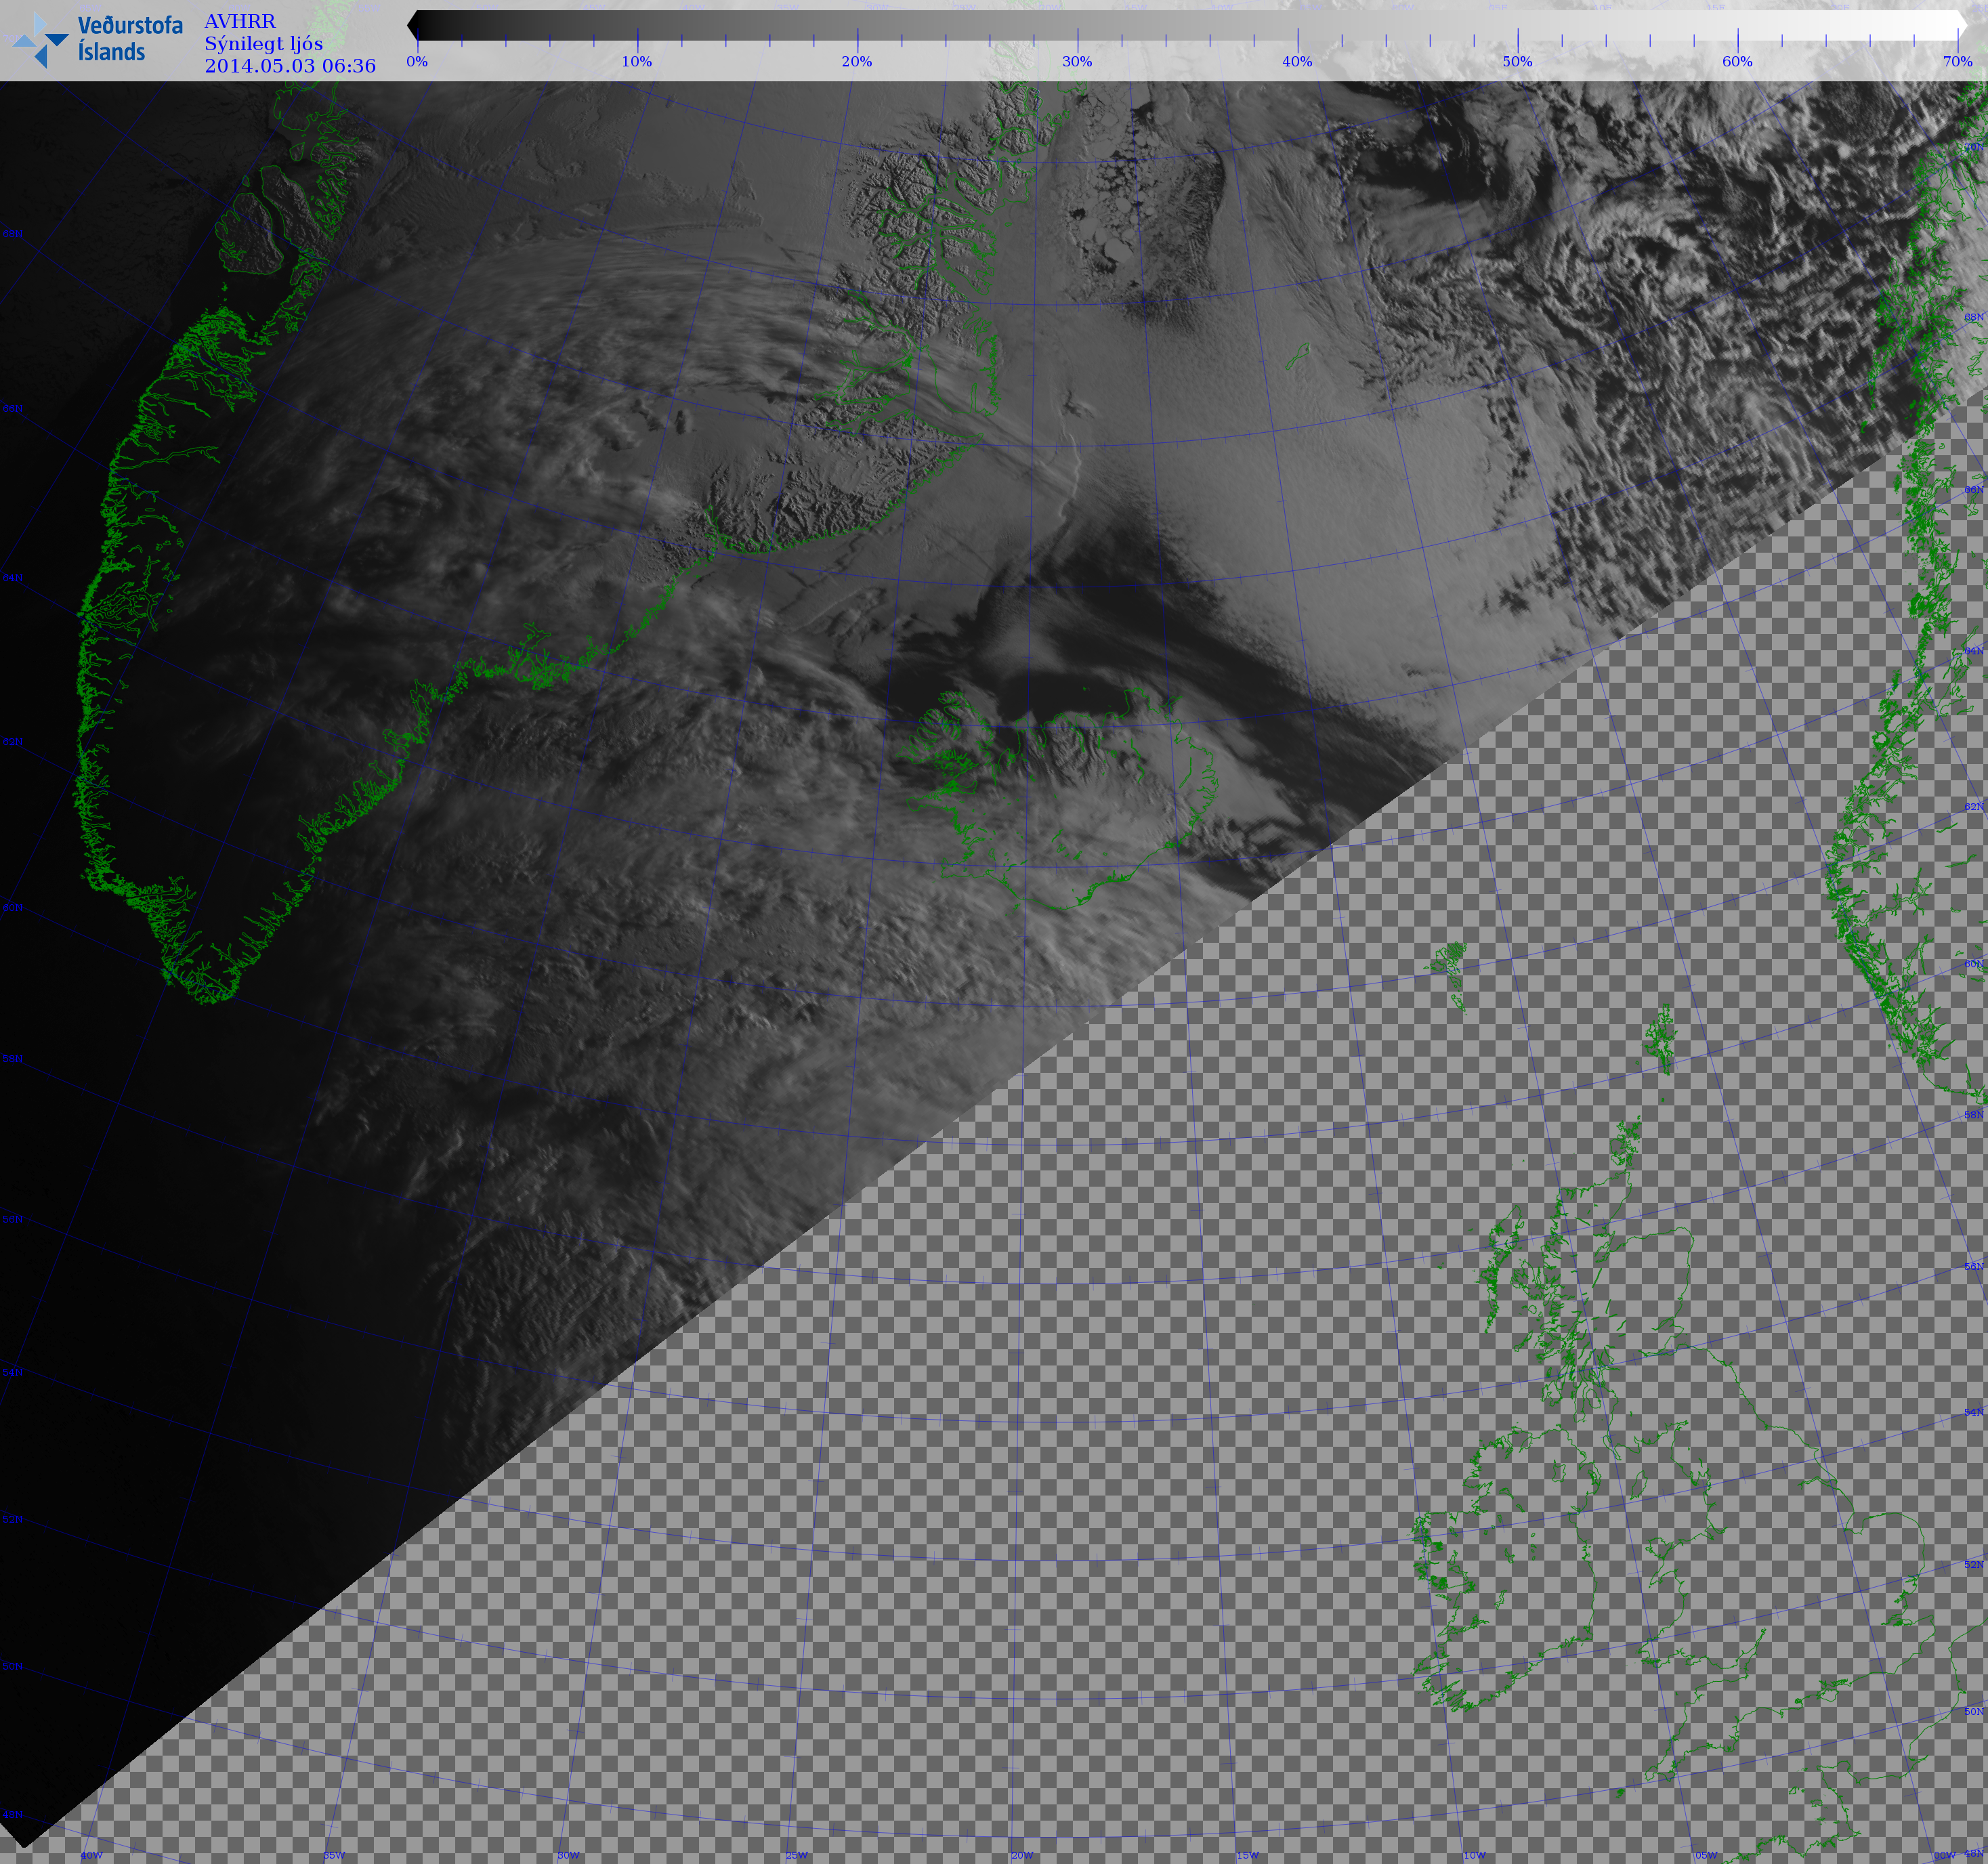Click the right arrow end of grayscale bar
Image resolution: width=1988 pixels, height=1864 pixels.
1962,25
